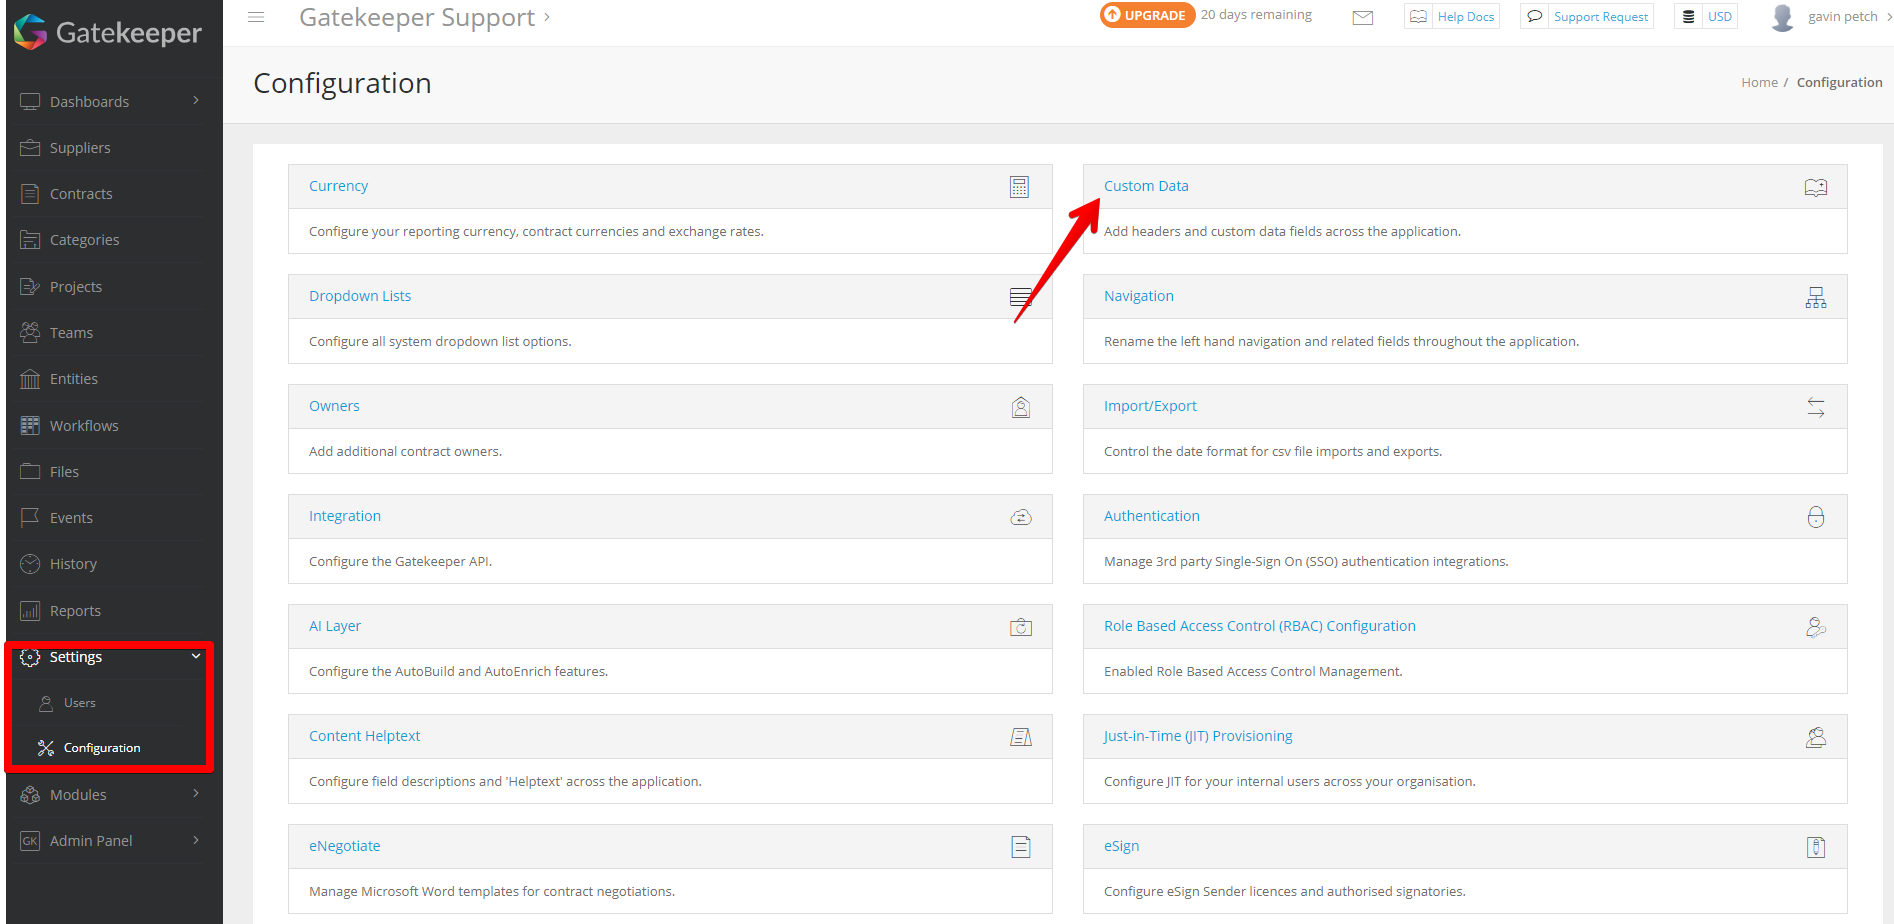Click the Currency calculator icon
Image resolution: width=1894 pixels, height=924 pixels.
pos(1019,187)
